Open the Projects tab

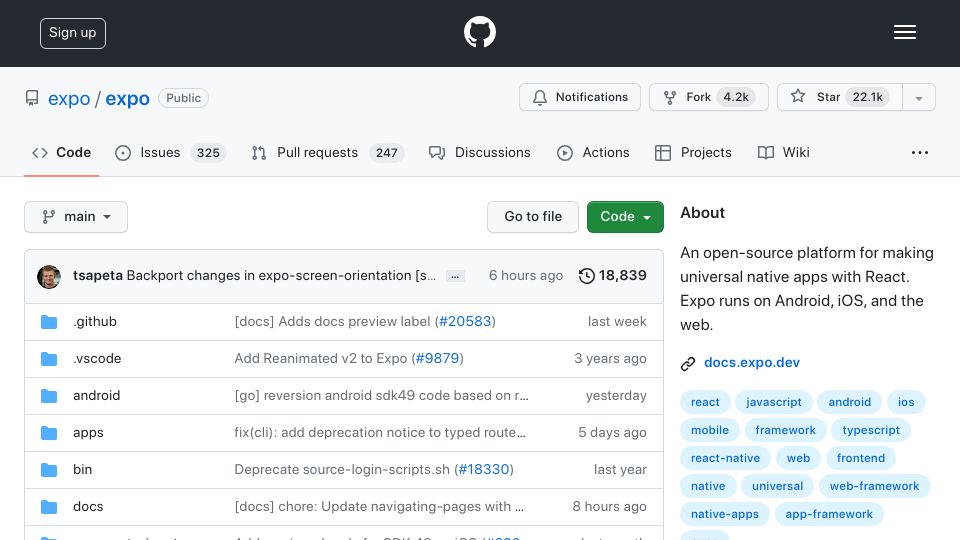click(693, 152)
